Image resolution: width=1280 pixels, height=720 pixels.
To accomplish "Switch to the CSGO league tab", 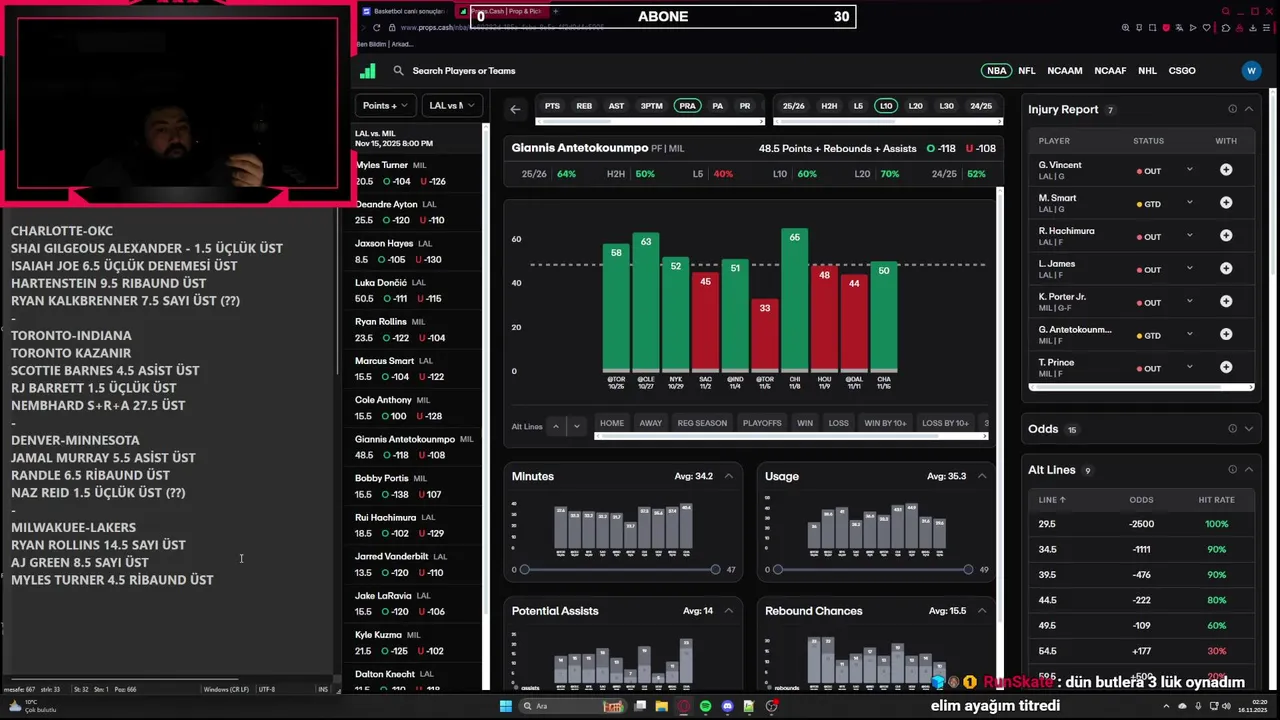I will click(1182, 71).
